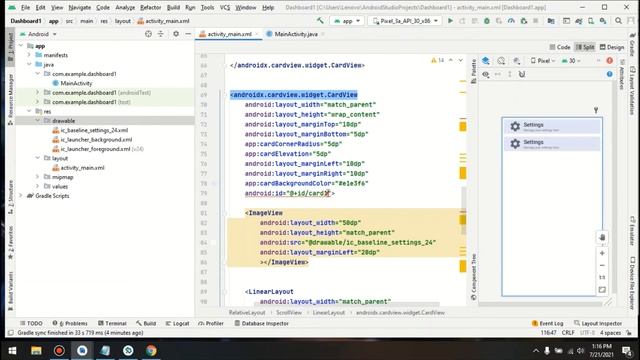This screenshot has width=640, height=360.
Task: Collapse the drawable folder
Action: tap(38, 121)
